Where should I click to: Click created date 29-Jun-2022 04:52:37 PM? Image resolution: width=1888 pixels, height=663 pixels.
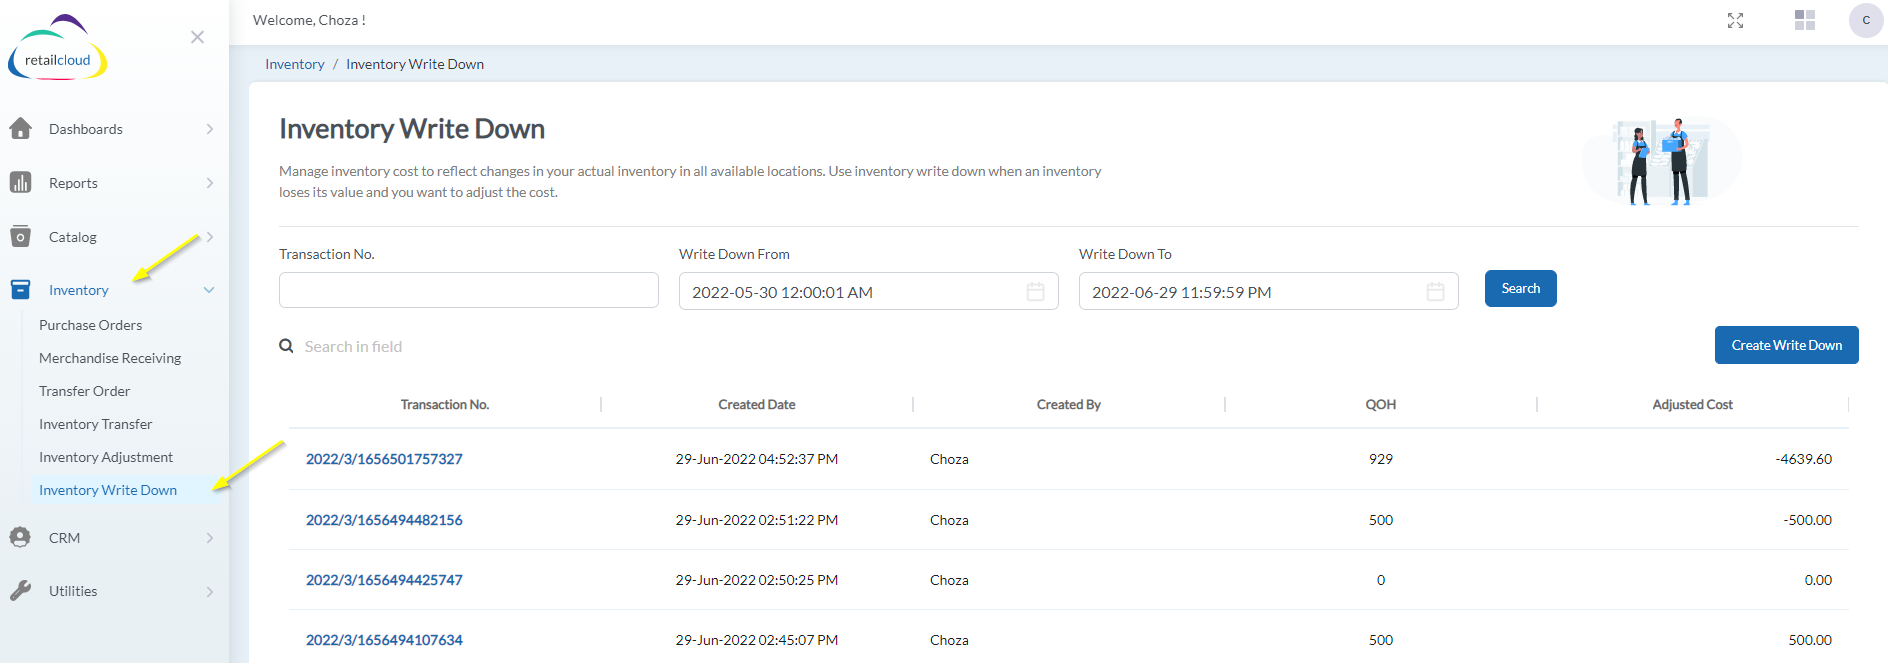click(x=756, y=459)
